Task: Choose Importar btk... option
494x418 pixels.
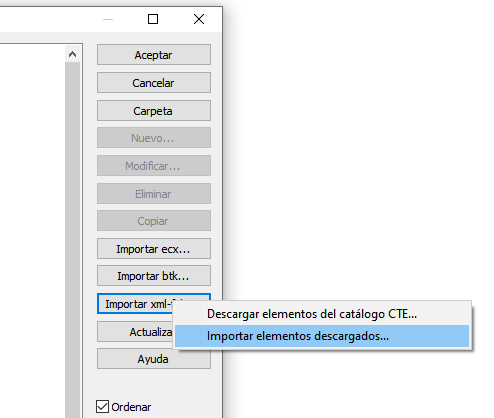Action: (154, 276)
